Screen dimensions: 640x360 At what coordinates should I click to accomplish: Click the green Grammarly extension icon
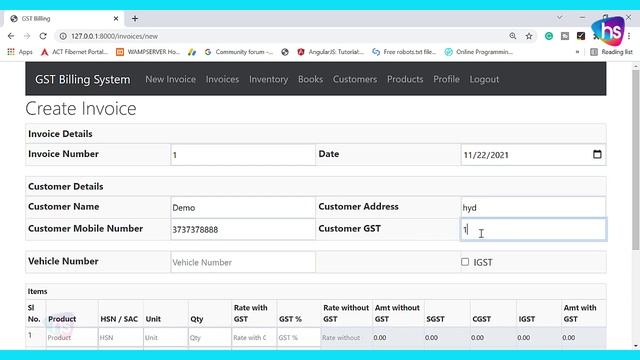tap(549, 36)
